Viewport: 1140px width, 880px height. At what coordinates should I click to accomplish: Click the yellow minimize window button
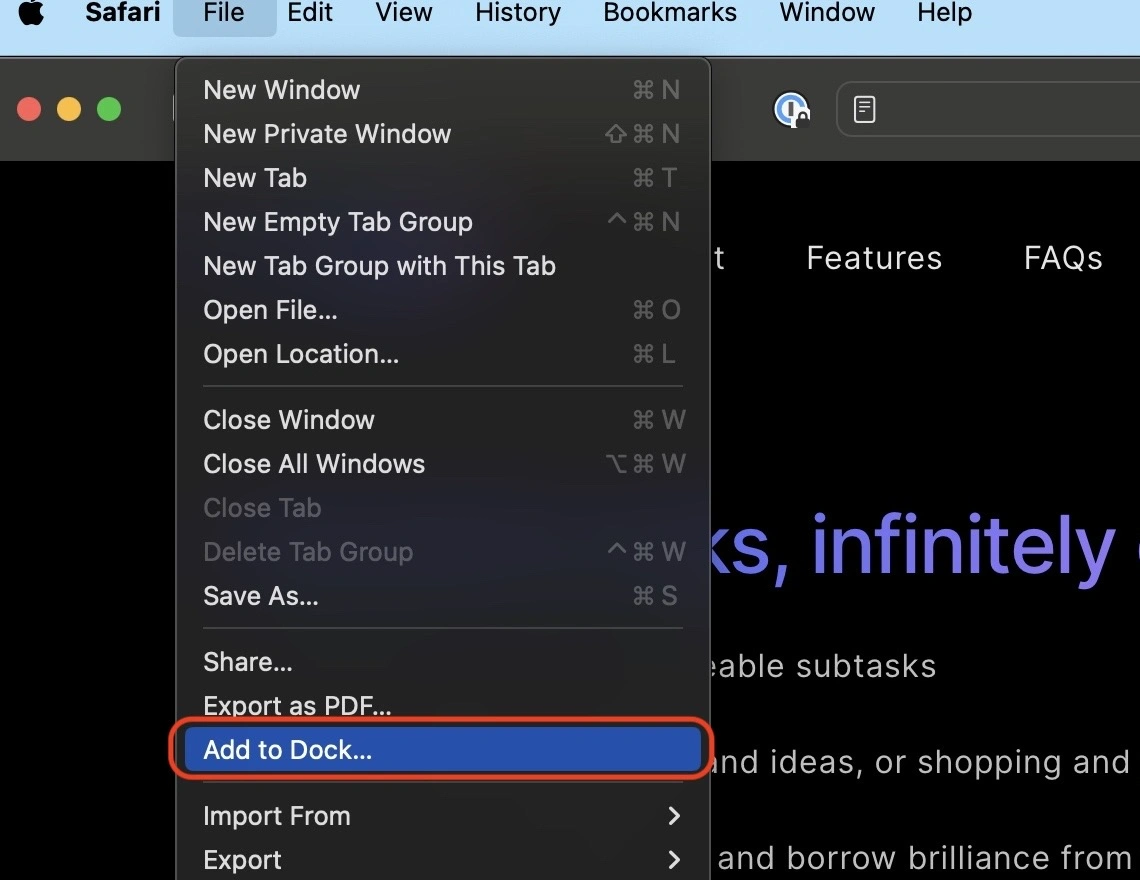(69, 109)
